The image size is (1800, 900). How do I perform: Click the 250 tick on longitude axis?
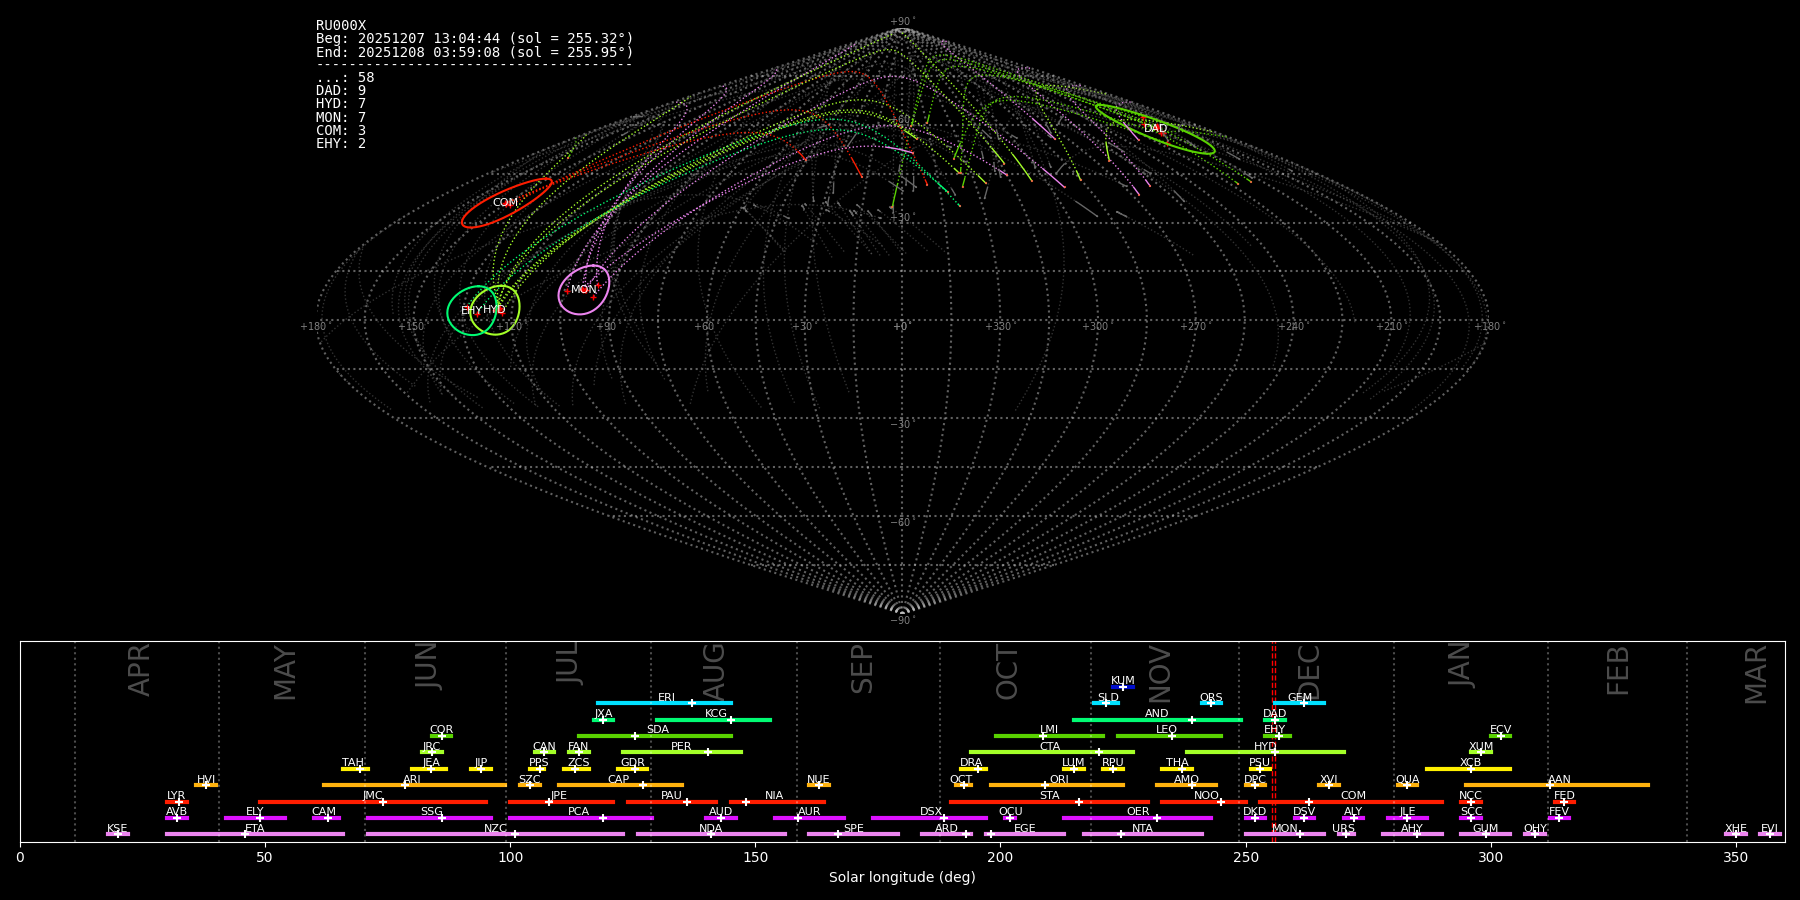[1245, 857]
